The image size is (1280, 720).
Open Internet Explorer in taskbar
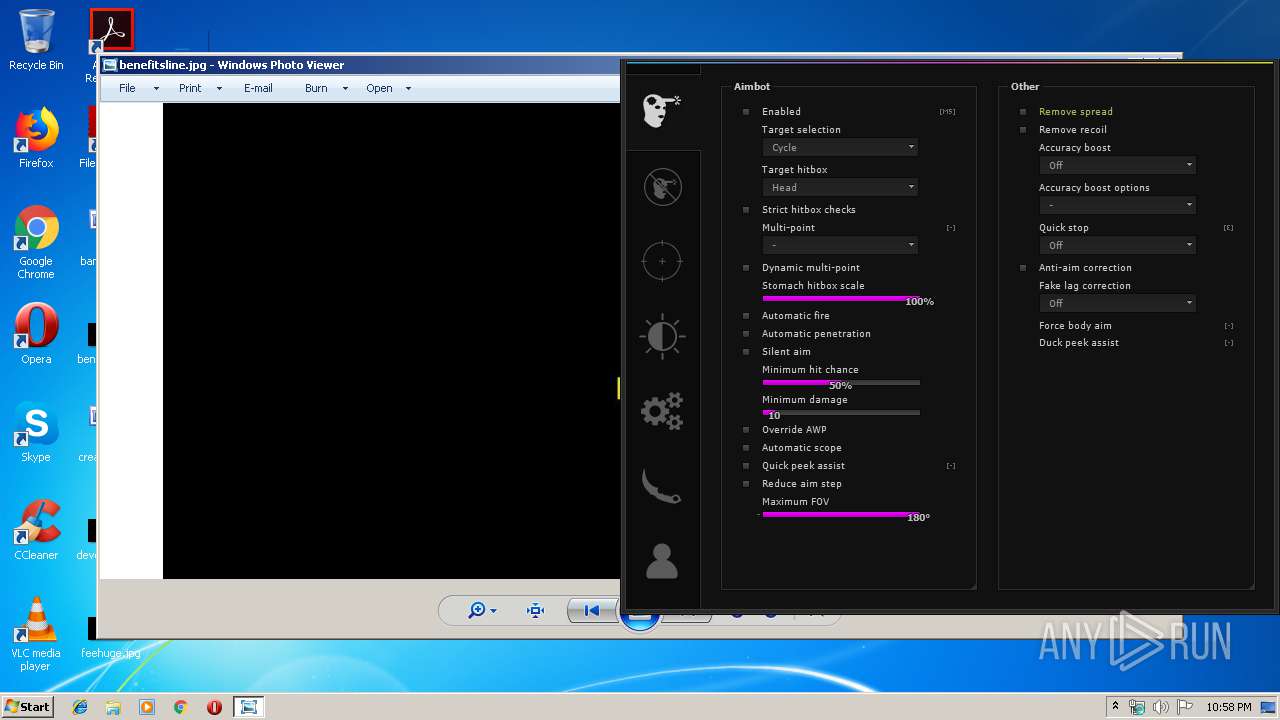coord(80,707)
